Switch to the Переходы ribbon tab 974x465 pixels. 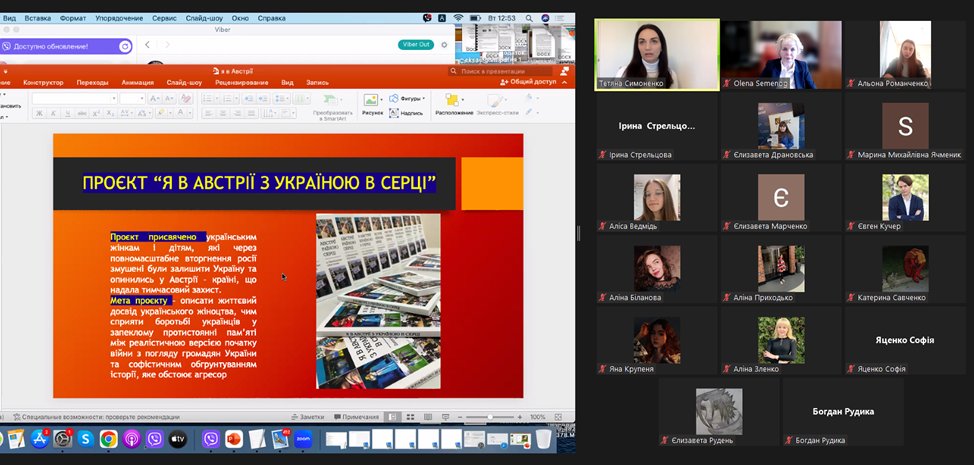pyautogui.click(x=93, y=83)
